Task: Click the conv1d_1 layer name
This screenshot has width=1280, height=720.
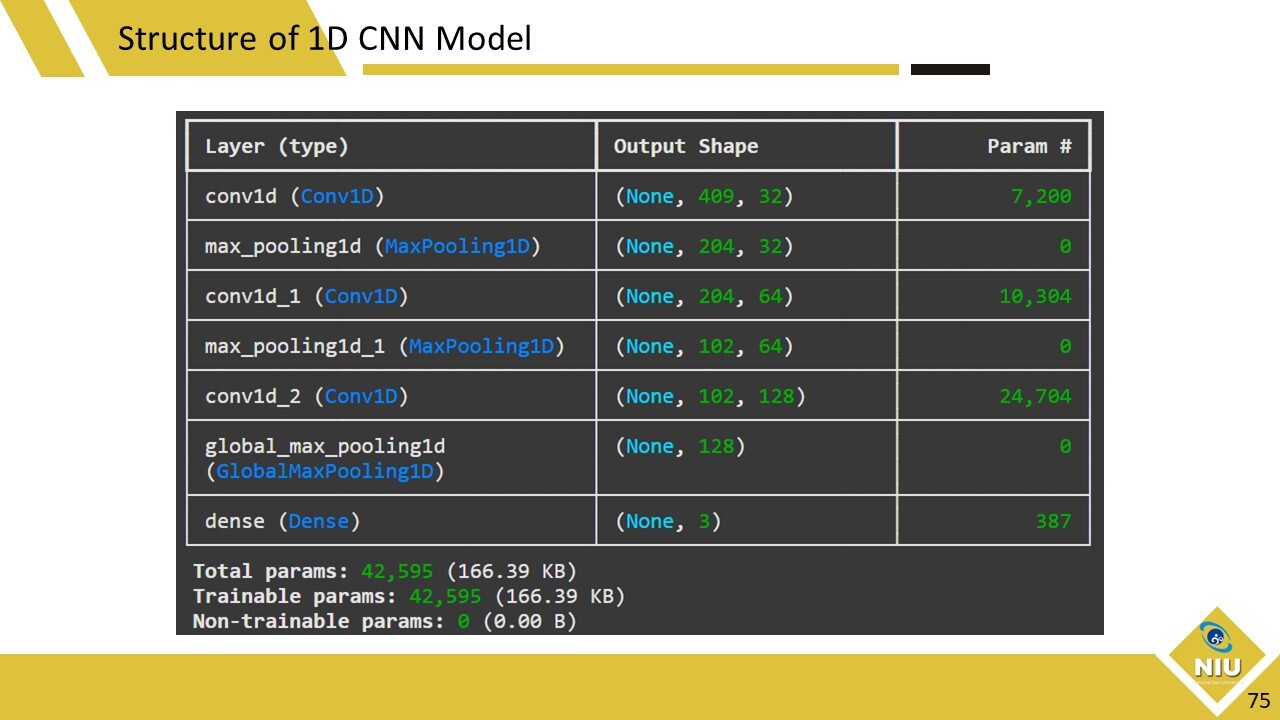Action: point(253,296)
